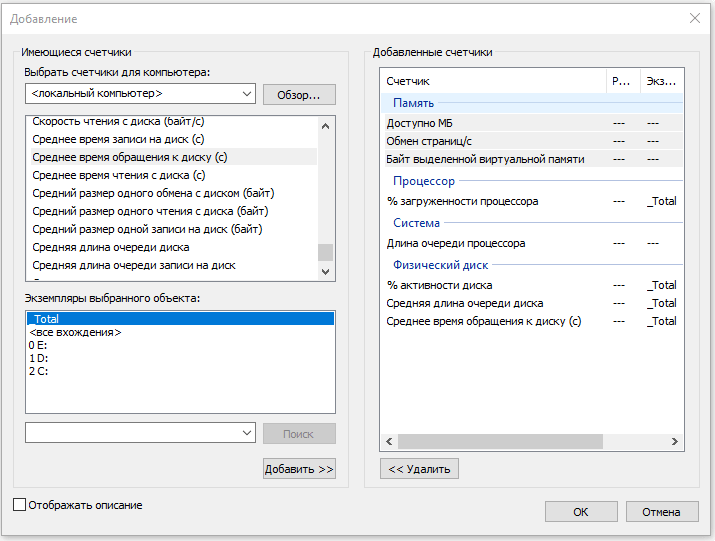Select added counter Доступно МБ

click(532, 123)
